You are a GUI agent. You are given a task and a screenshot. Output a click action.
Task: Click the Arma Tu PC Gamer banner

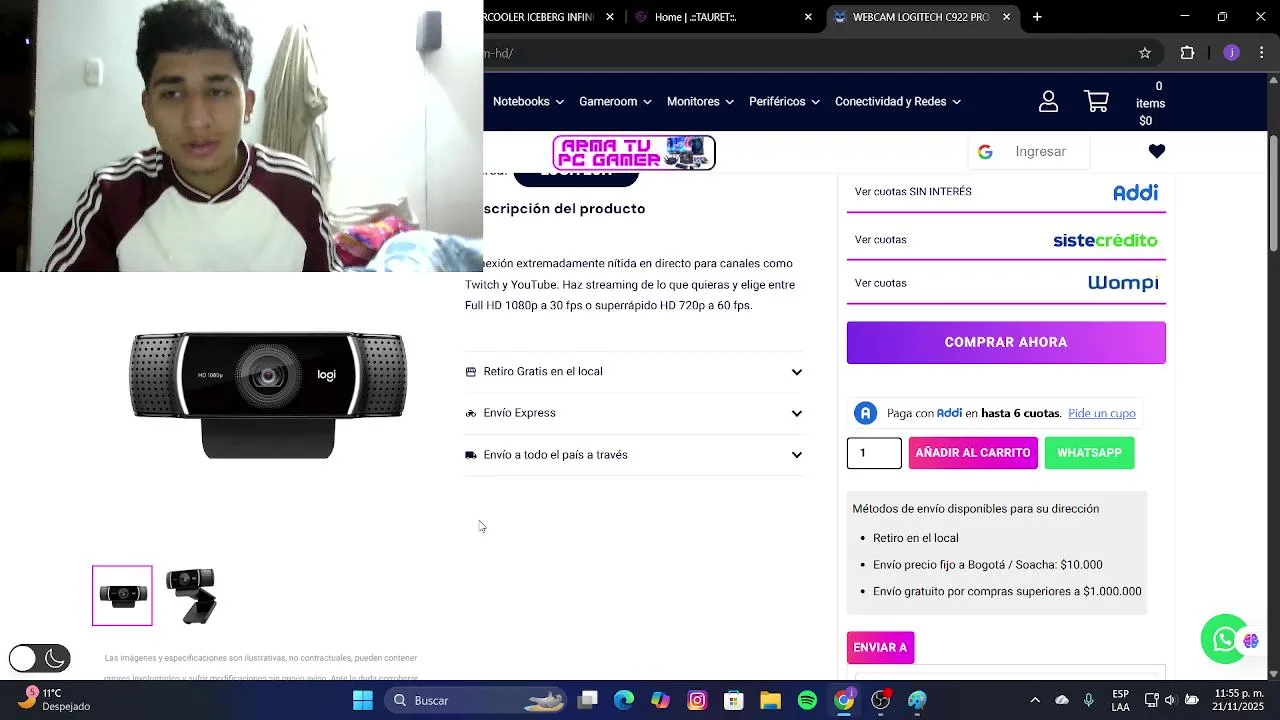(x=634, y=153)
